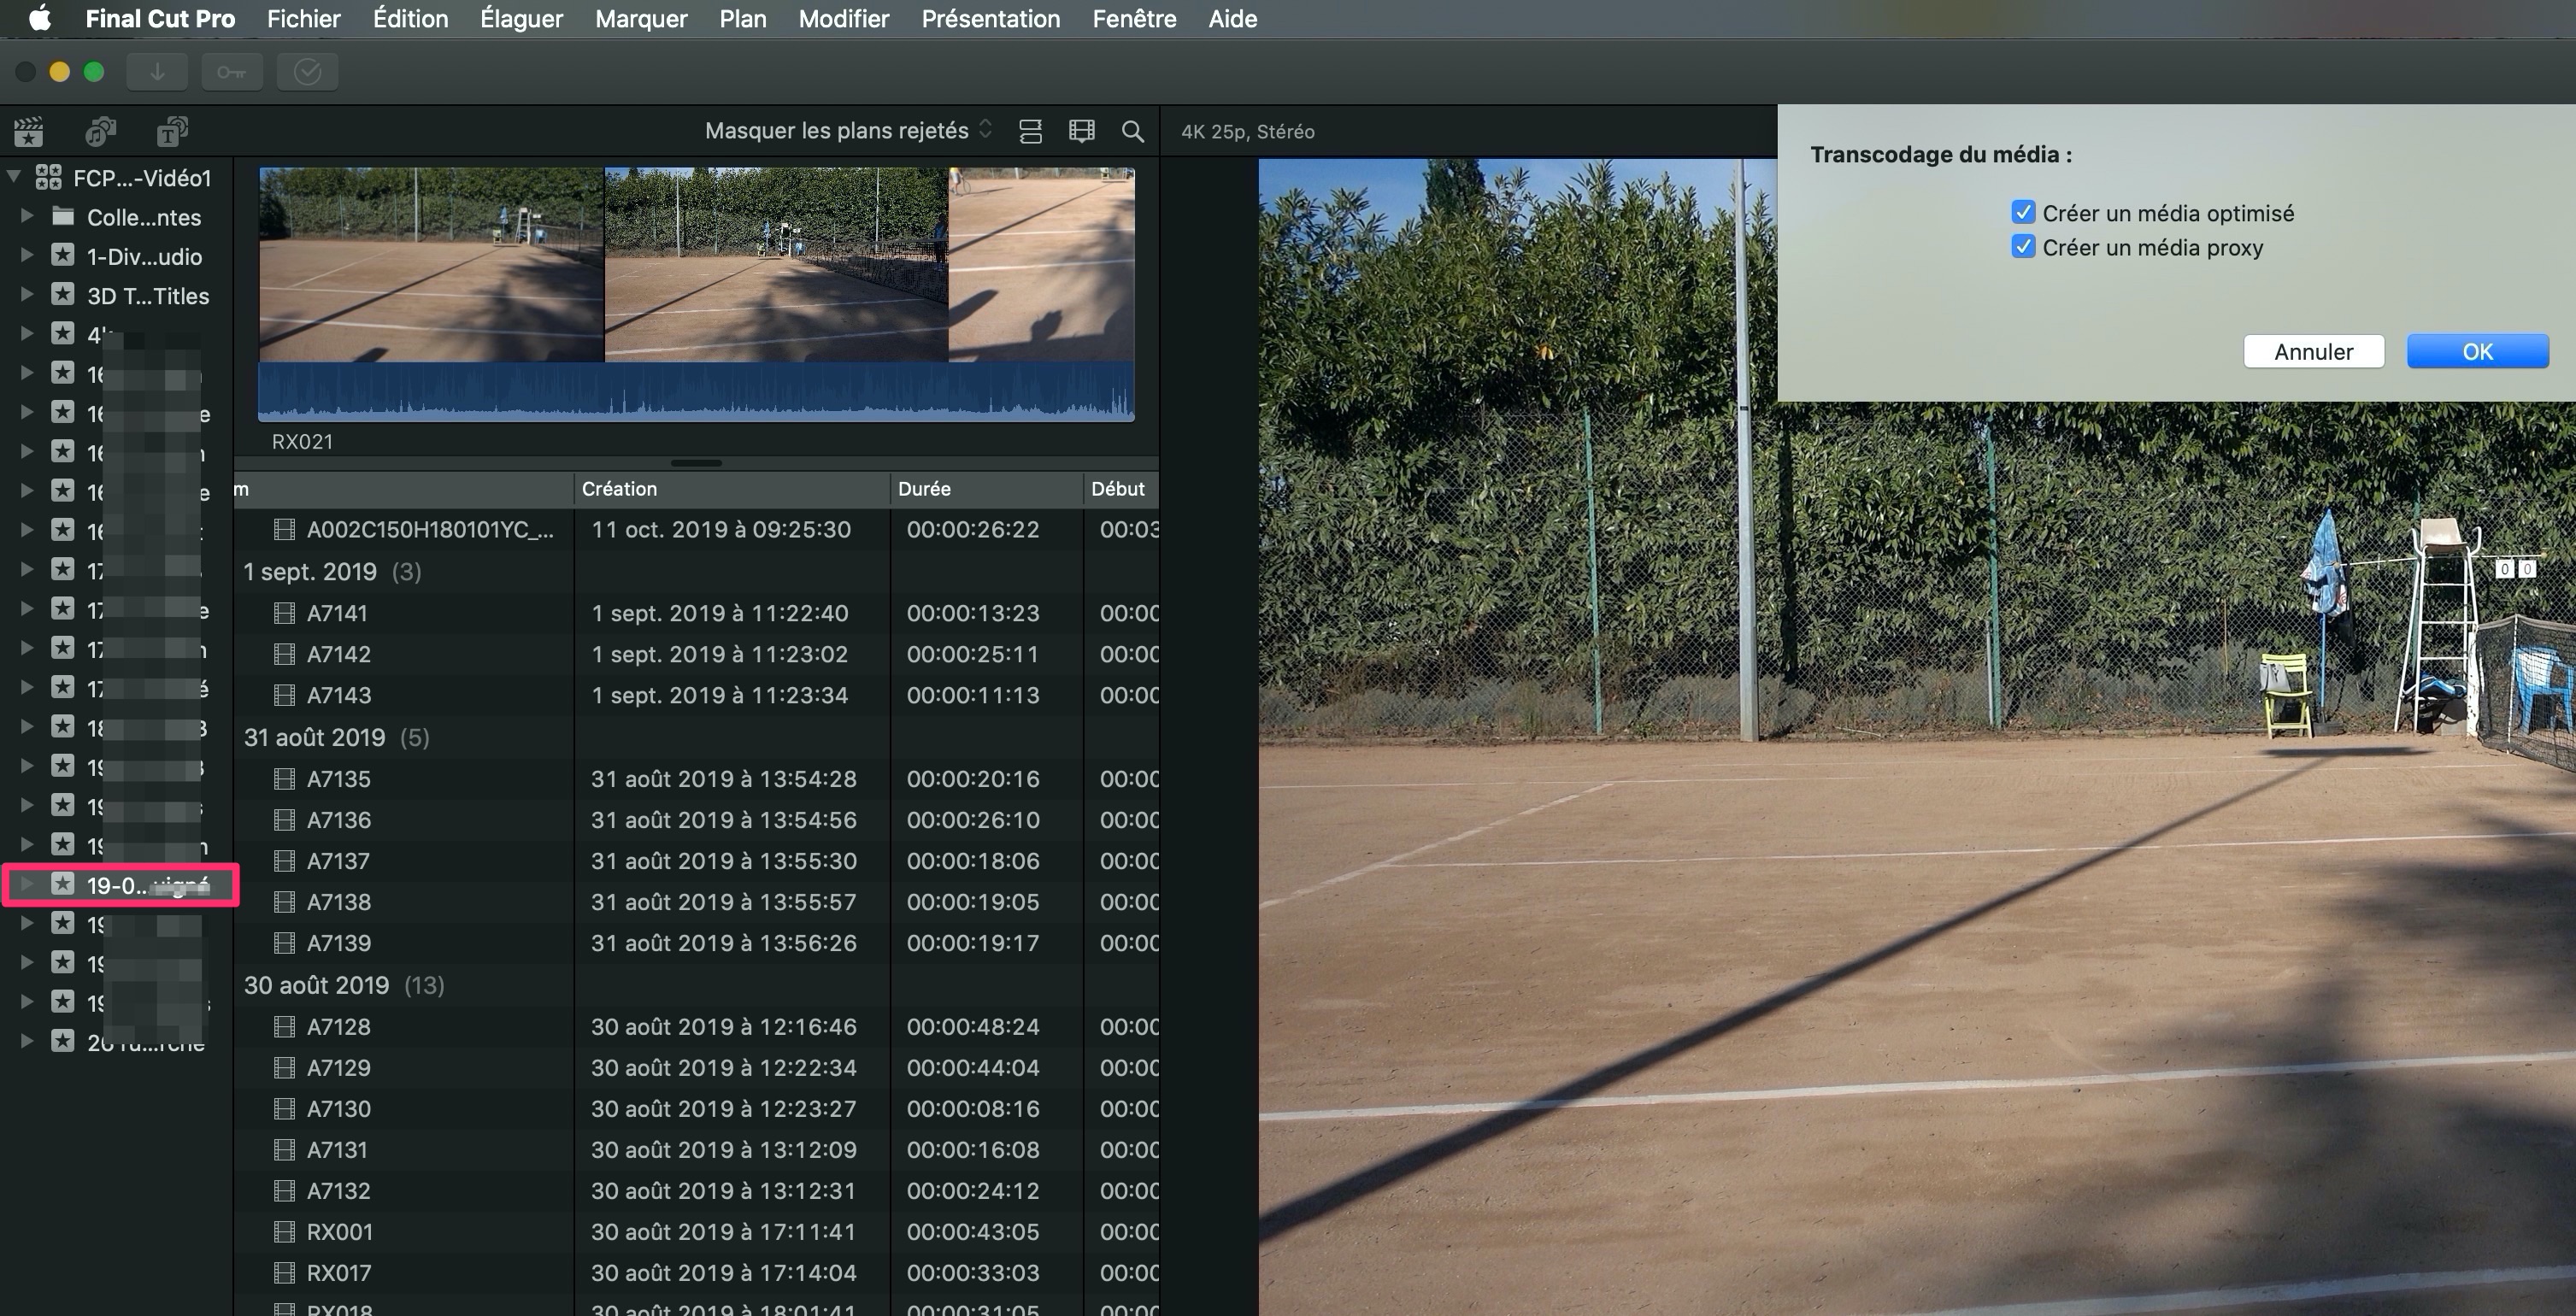Viewport: 2576px width, 1316px height.
Task: Select clip A7137 in the list
Action: click(338, 861)
